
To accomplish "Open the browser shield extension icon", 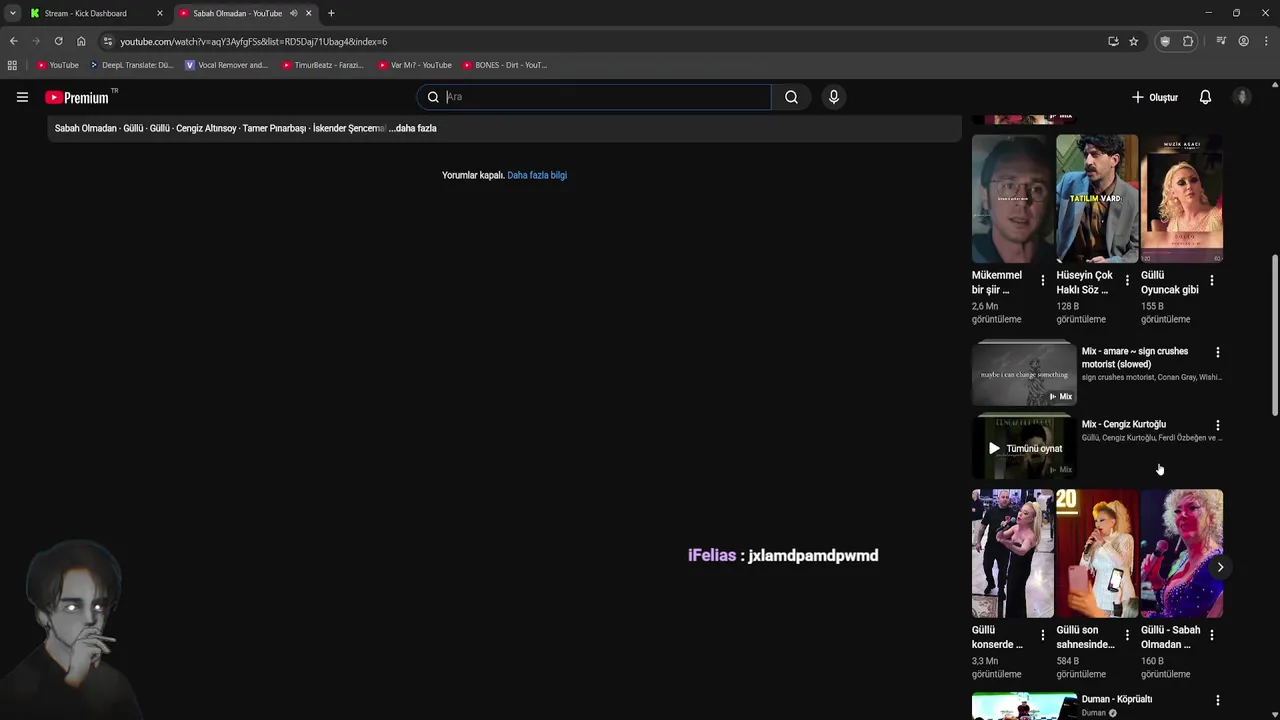I will tap(1165, 41).
